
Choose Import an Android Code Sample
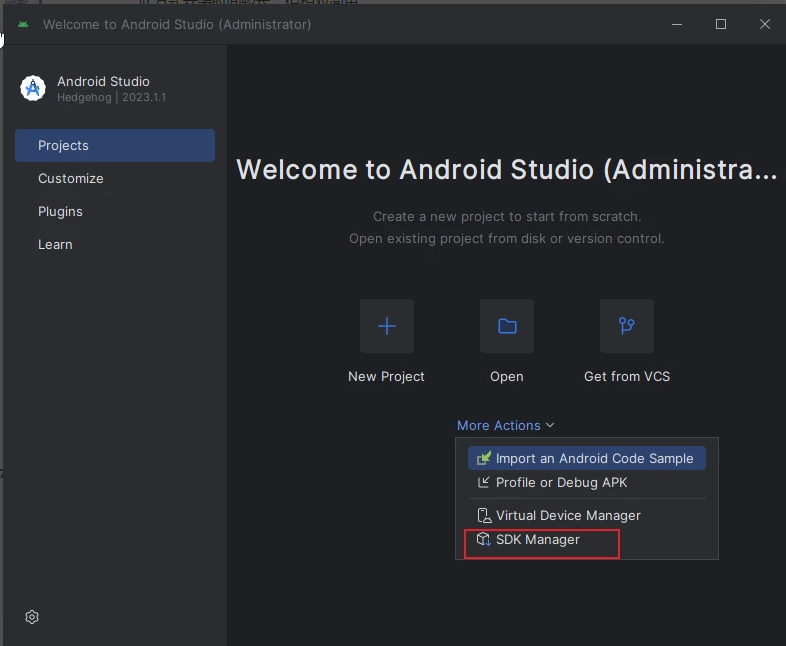point(586,458)
